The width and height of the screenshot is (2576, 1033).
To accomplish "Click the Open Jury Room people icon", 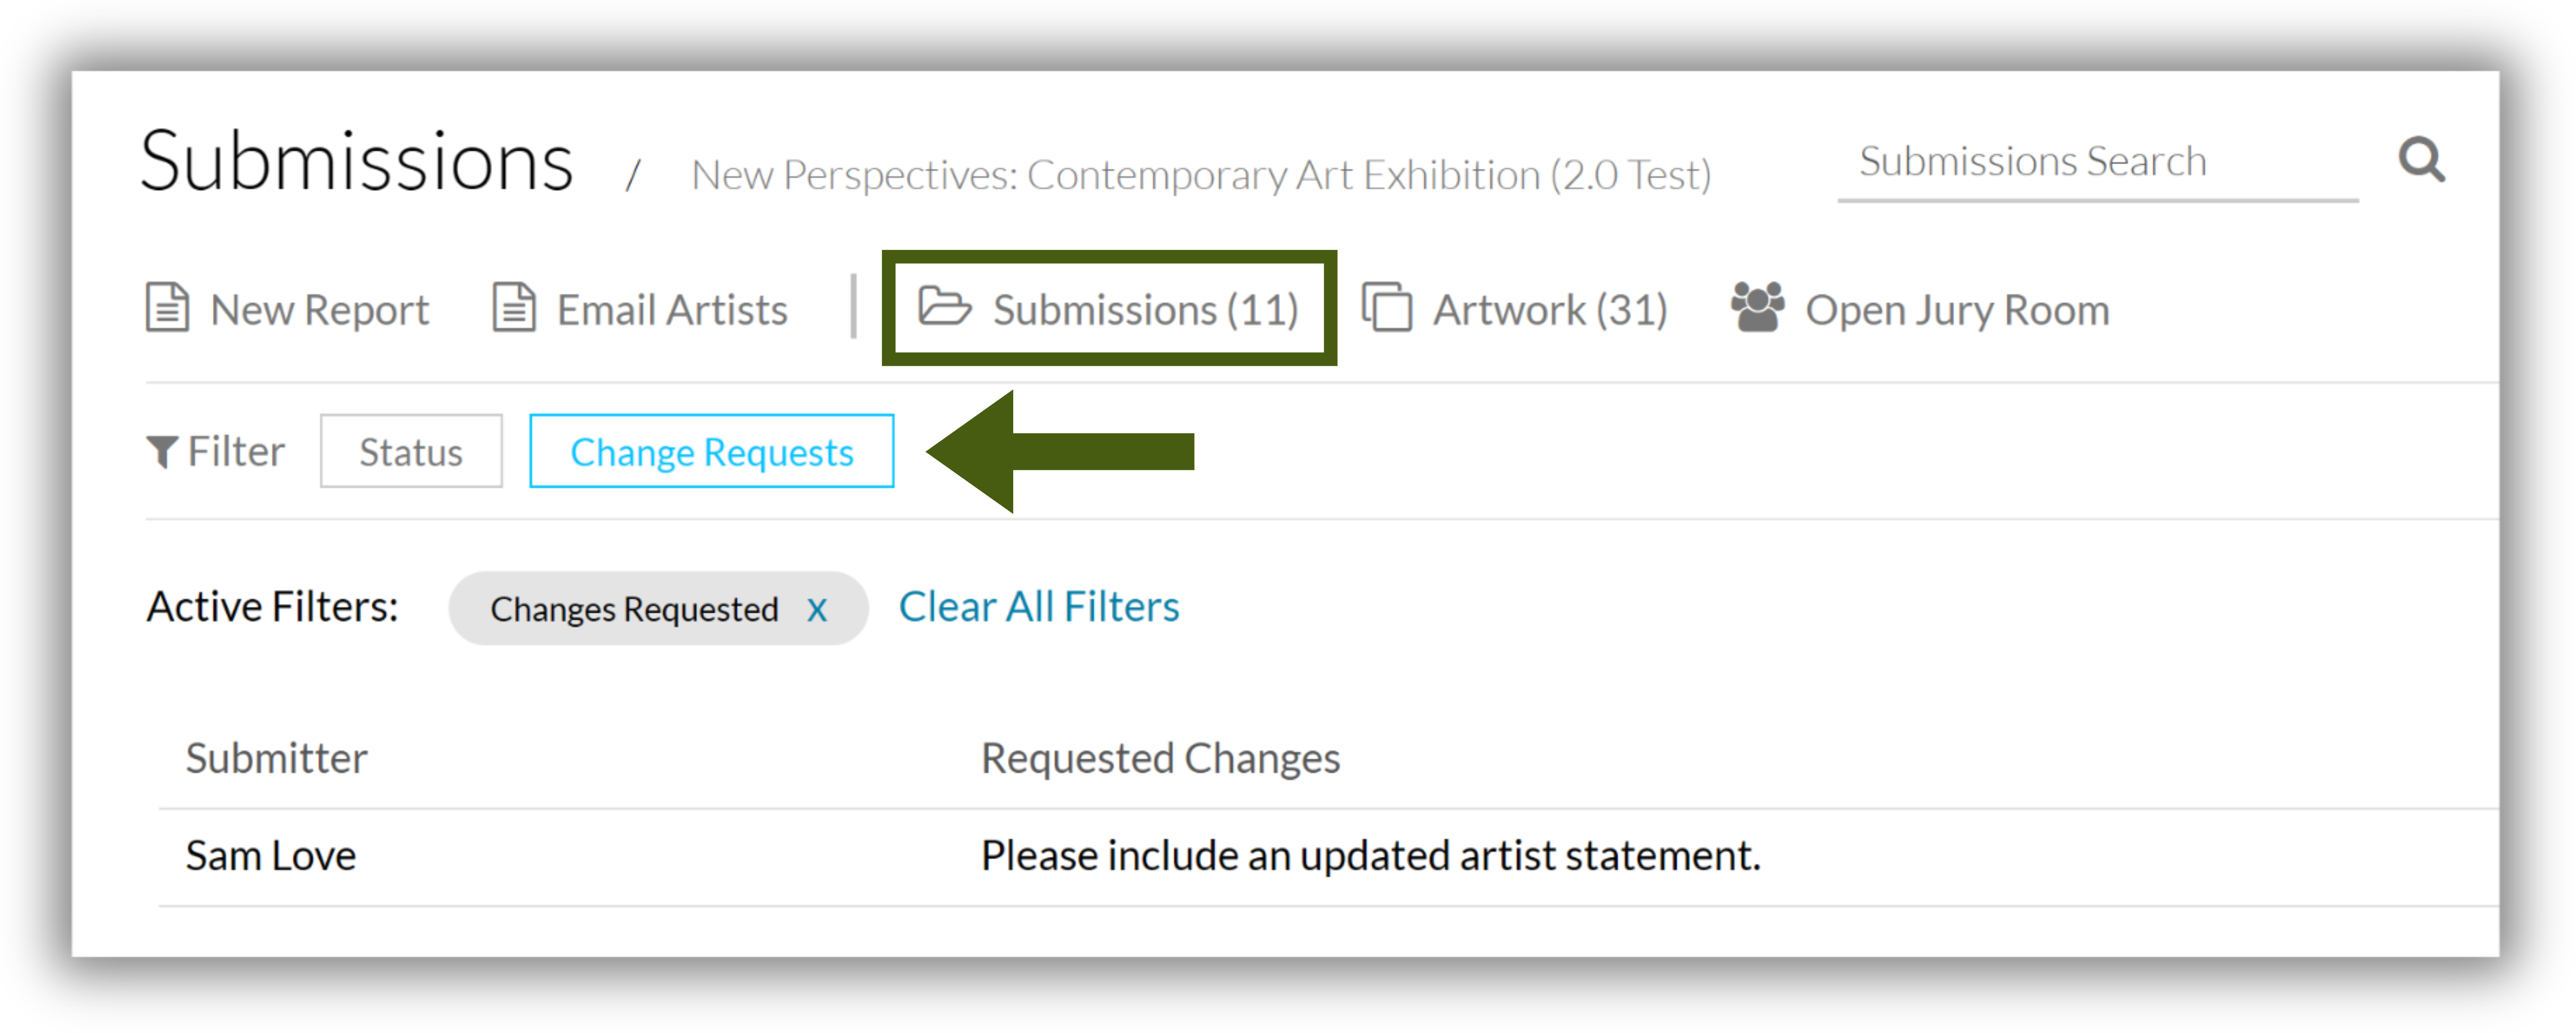I will pos(1757,307).
